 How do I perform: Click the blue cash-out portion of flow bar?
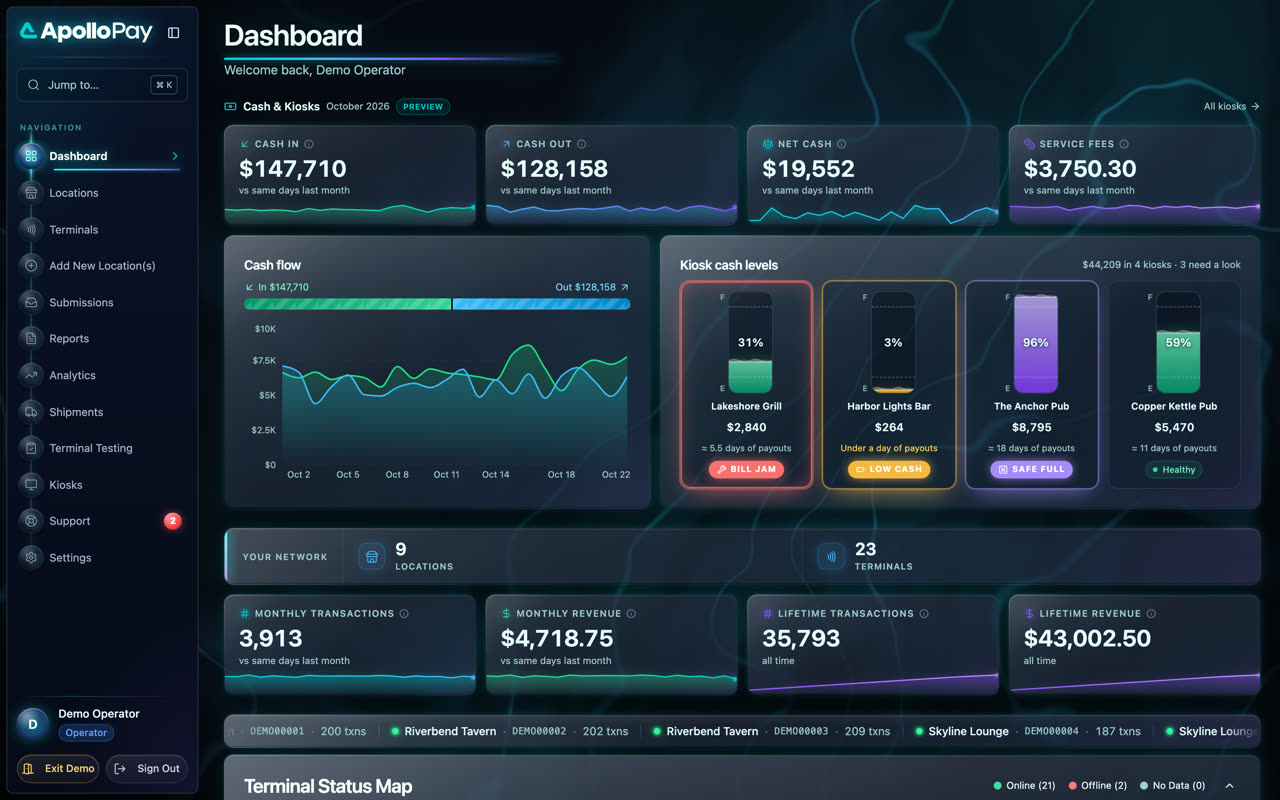point(542,303)
